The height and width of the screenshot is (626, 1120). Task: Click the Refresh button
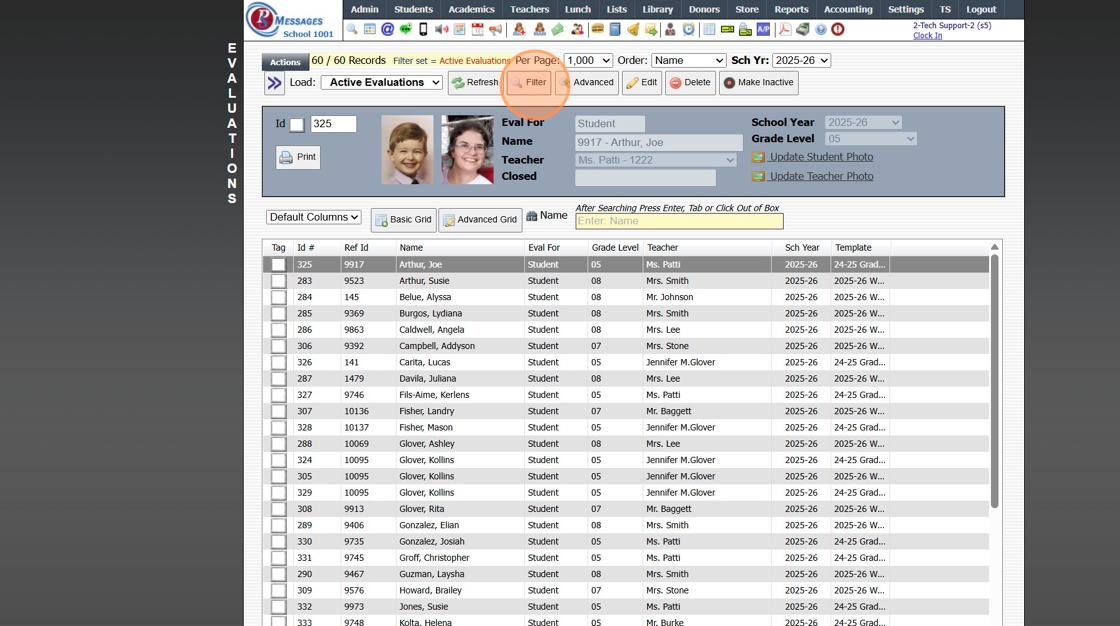[474, 83]
